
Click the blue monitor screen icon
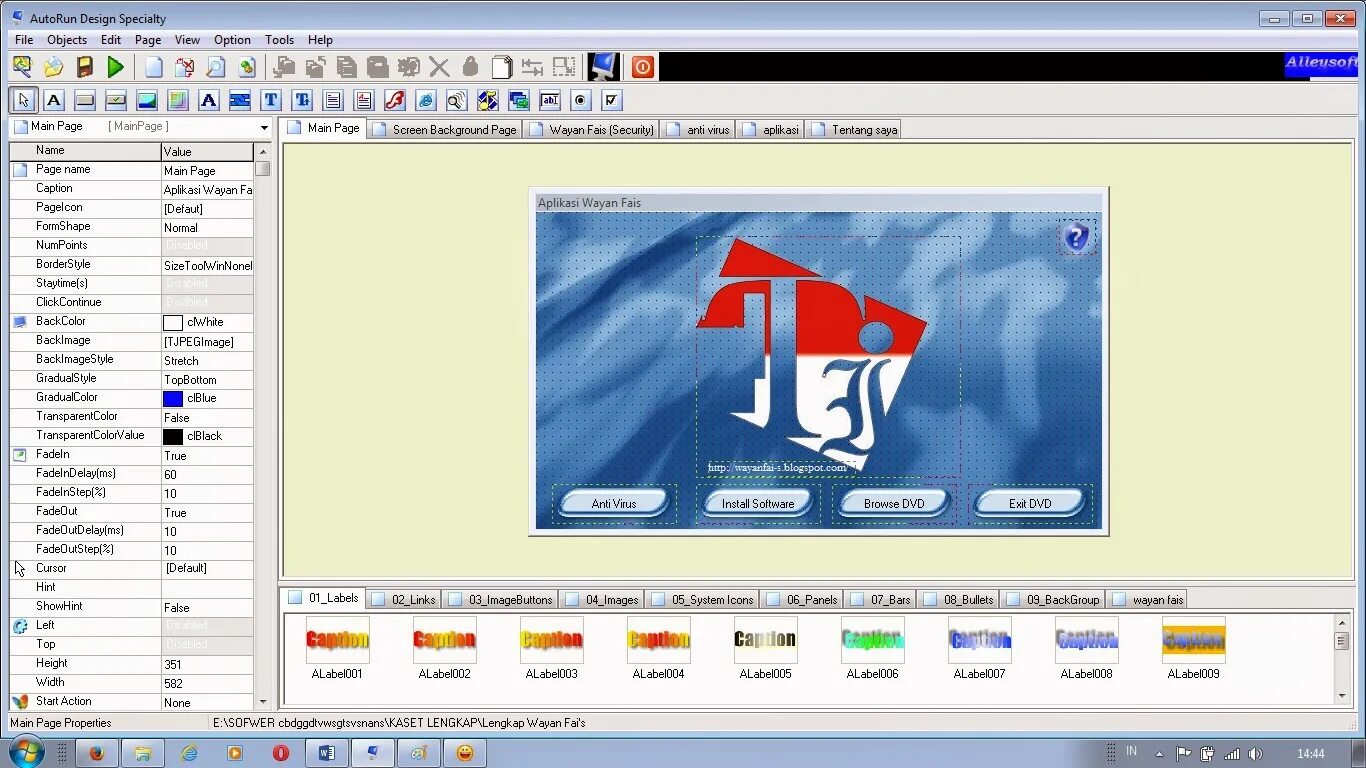coord(603,67)
